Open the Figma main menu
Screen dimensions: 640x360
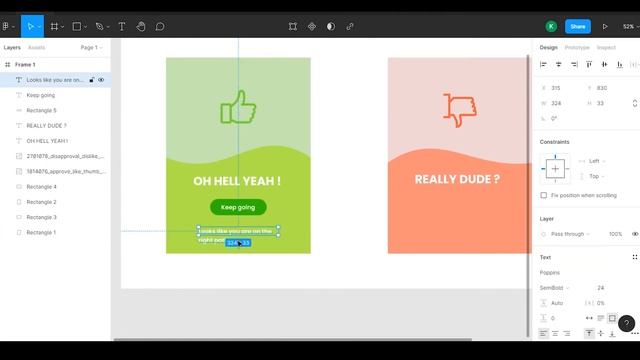(6, 27)
